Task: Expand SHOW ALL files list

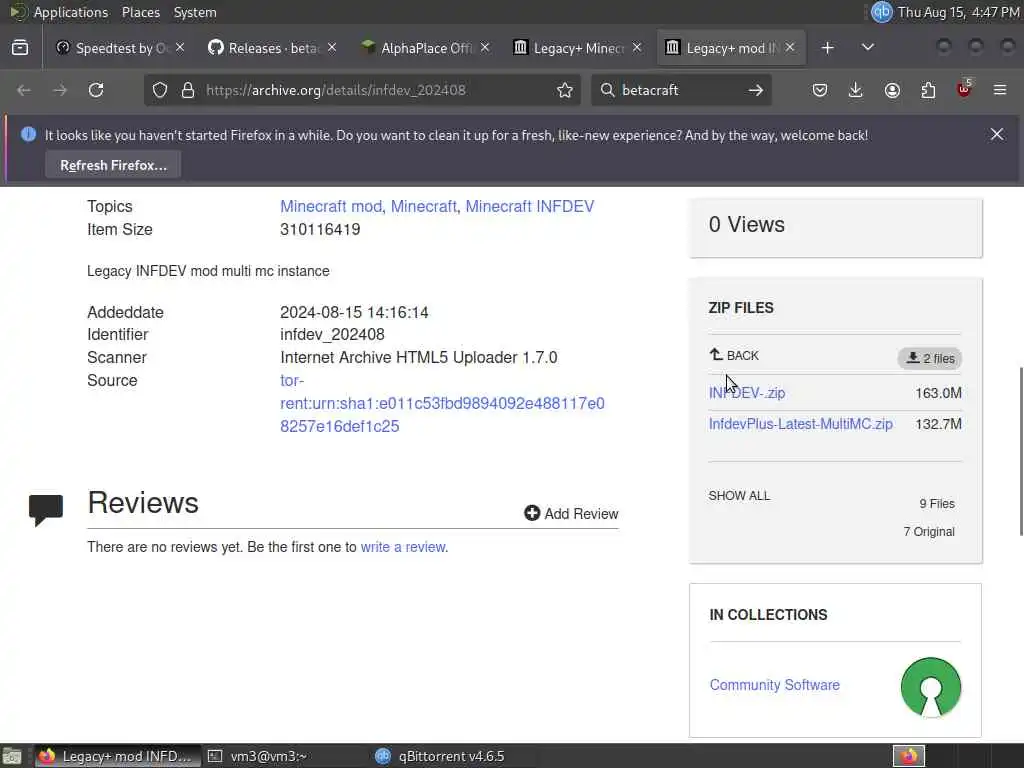Action: [x=739, y=496]
